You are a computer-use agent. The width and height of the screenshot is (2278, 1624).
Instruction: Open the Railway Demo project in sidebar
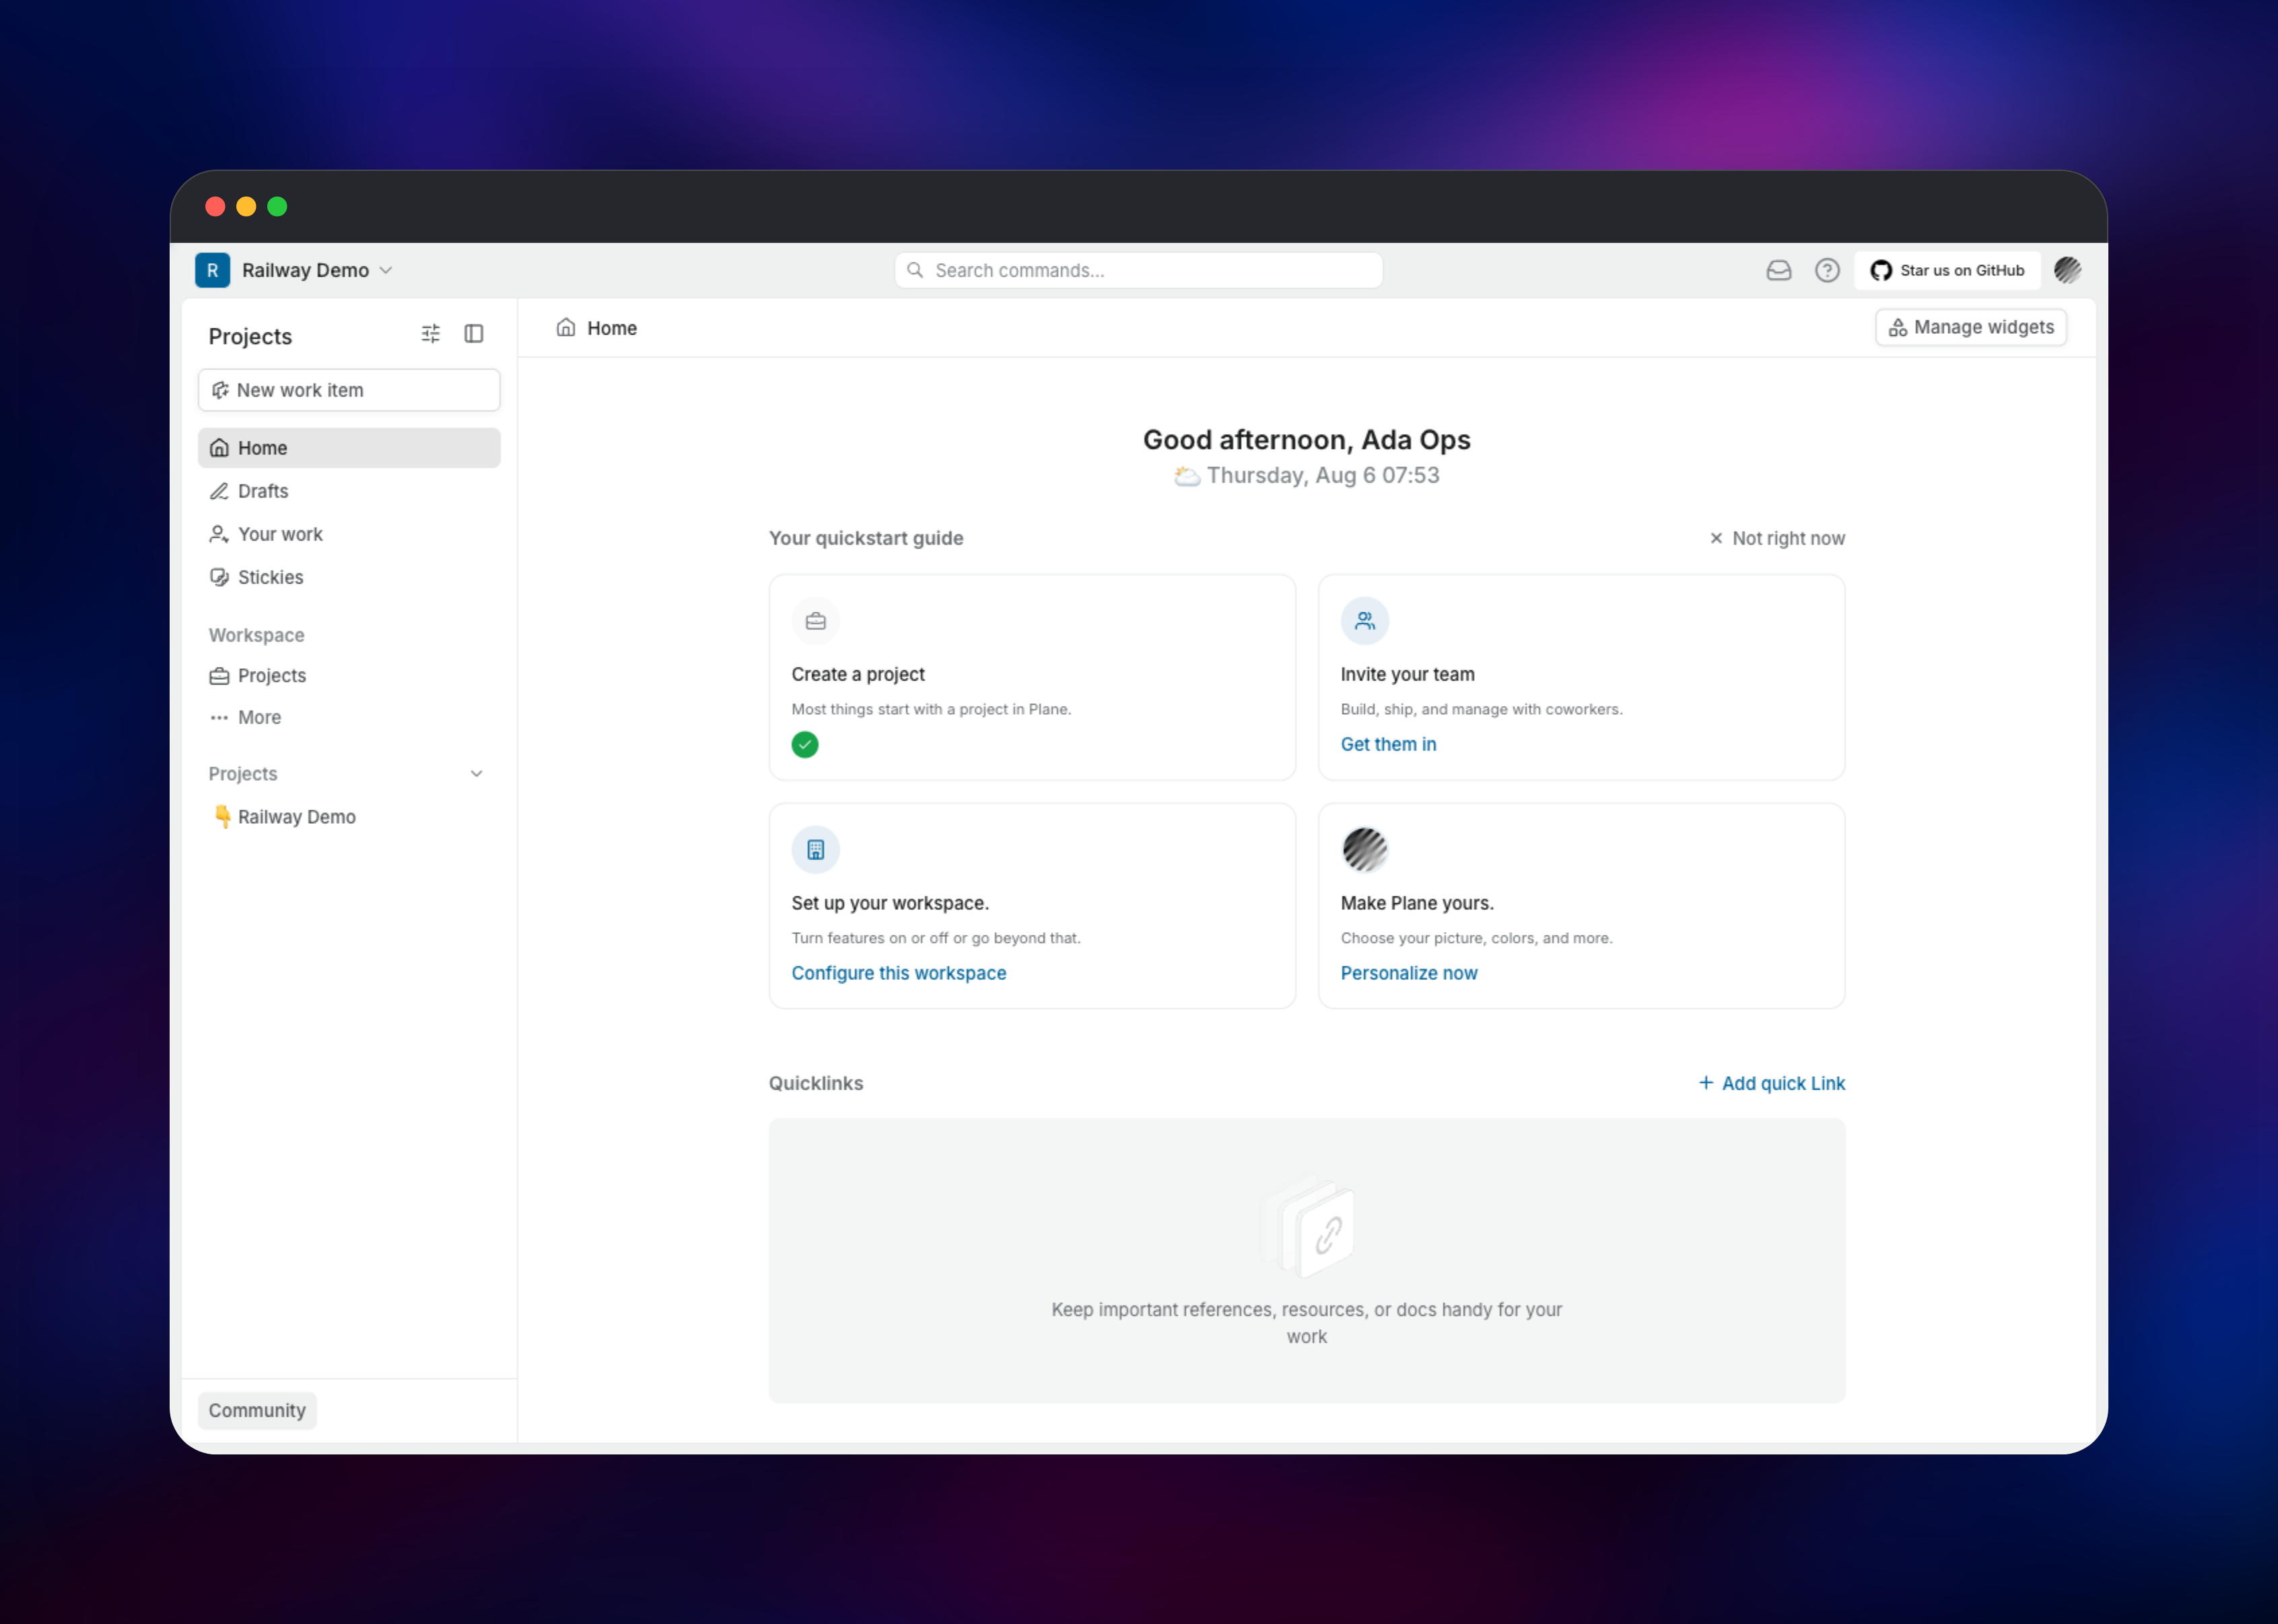coord(349,817)
